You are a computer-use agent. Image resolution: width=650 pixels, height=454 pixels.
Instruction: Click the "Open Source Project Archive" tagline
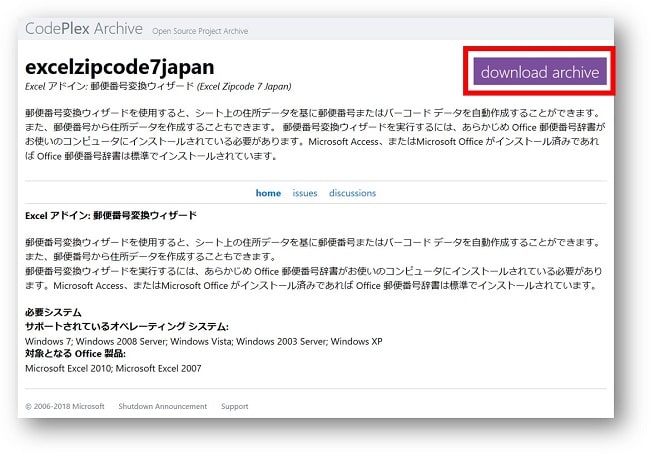[200, 31]
